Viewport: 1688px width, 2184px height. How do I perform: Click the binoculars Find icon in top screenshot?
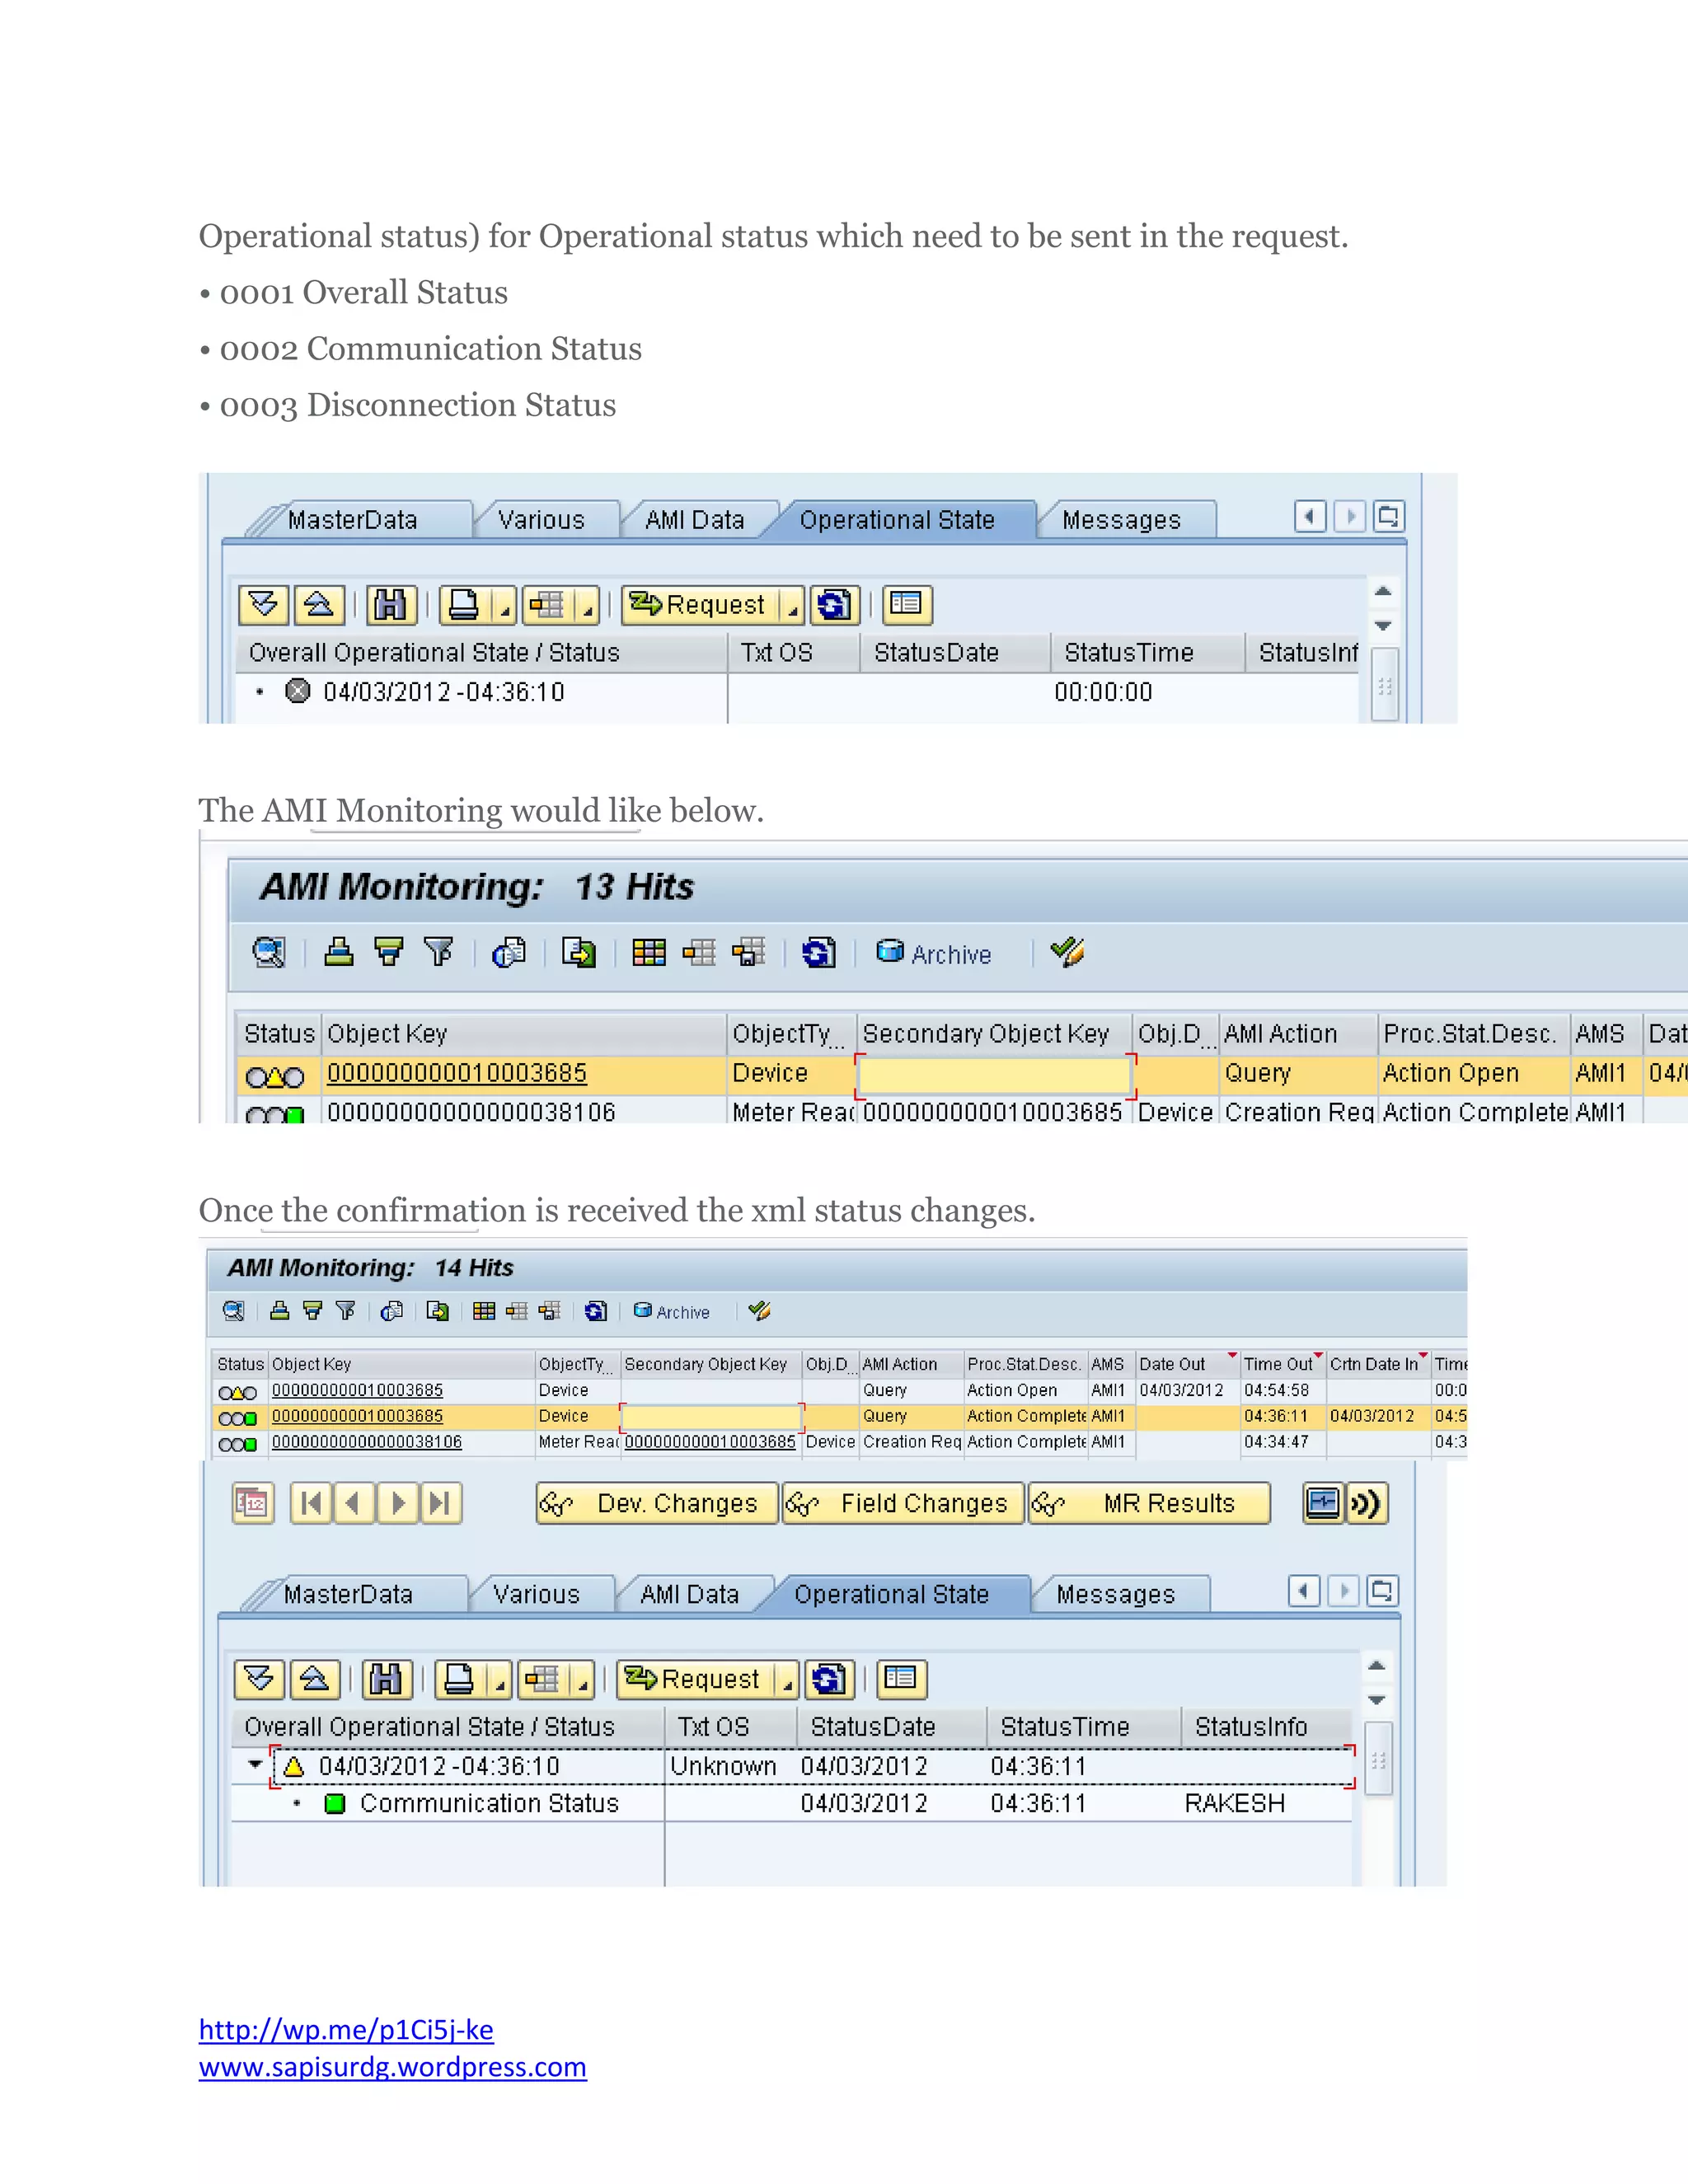[x=390, y=604]
